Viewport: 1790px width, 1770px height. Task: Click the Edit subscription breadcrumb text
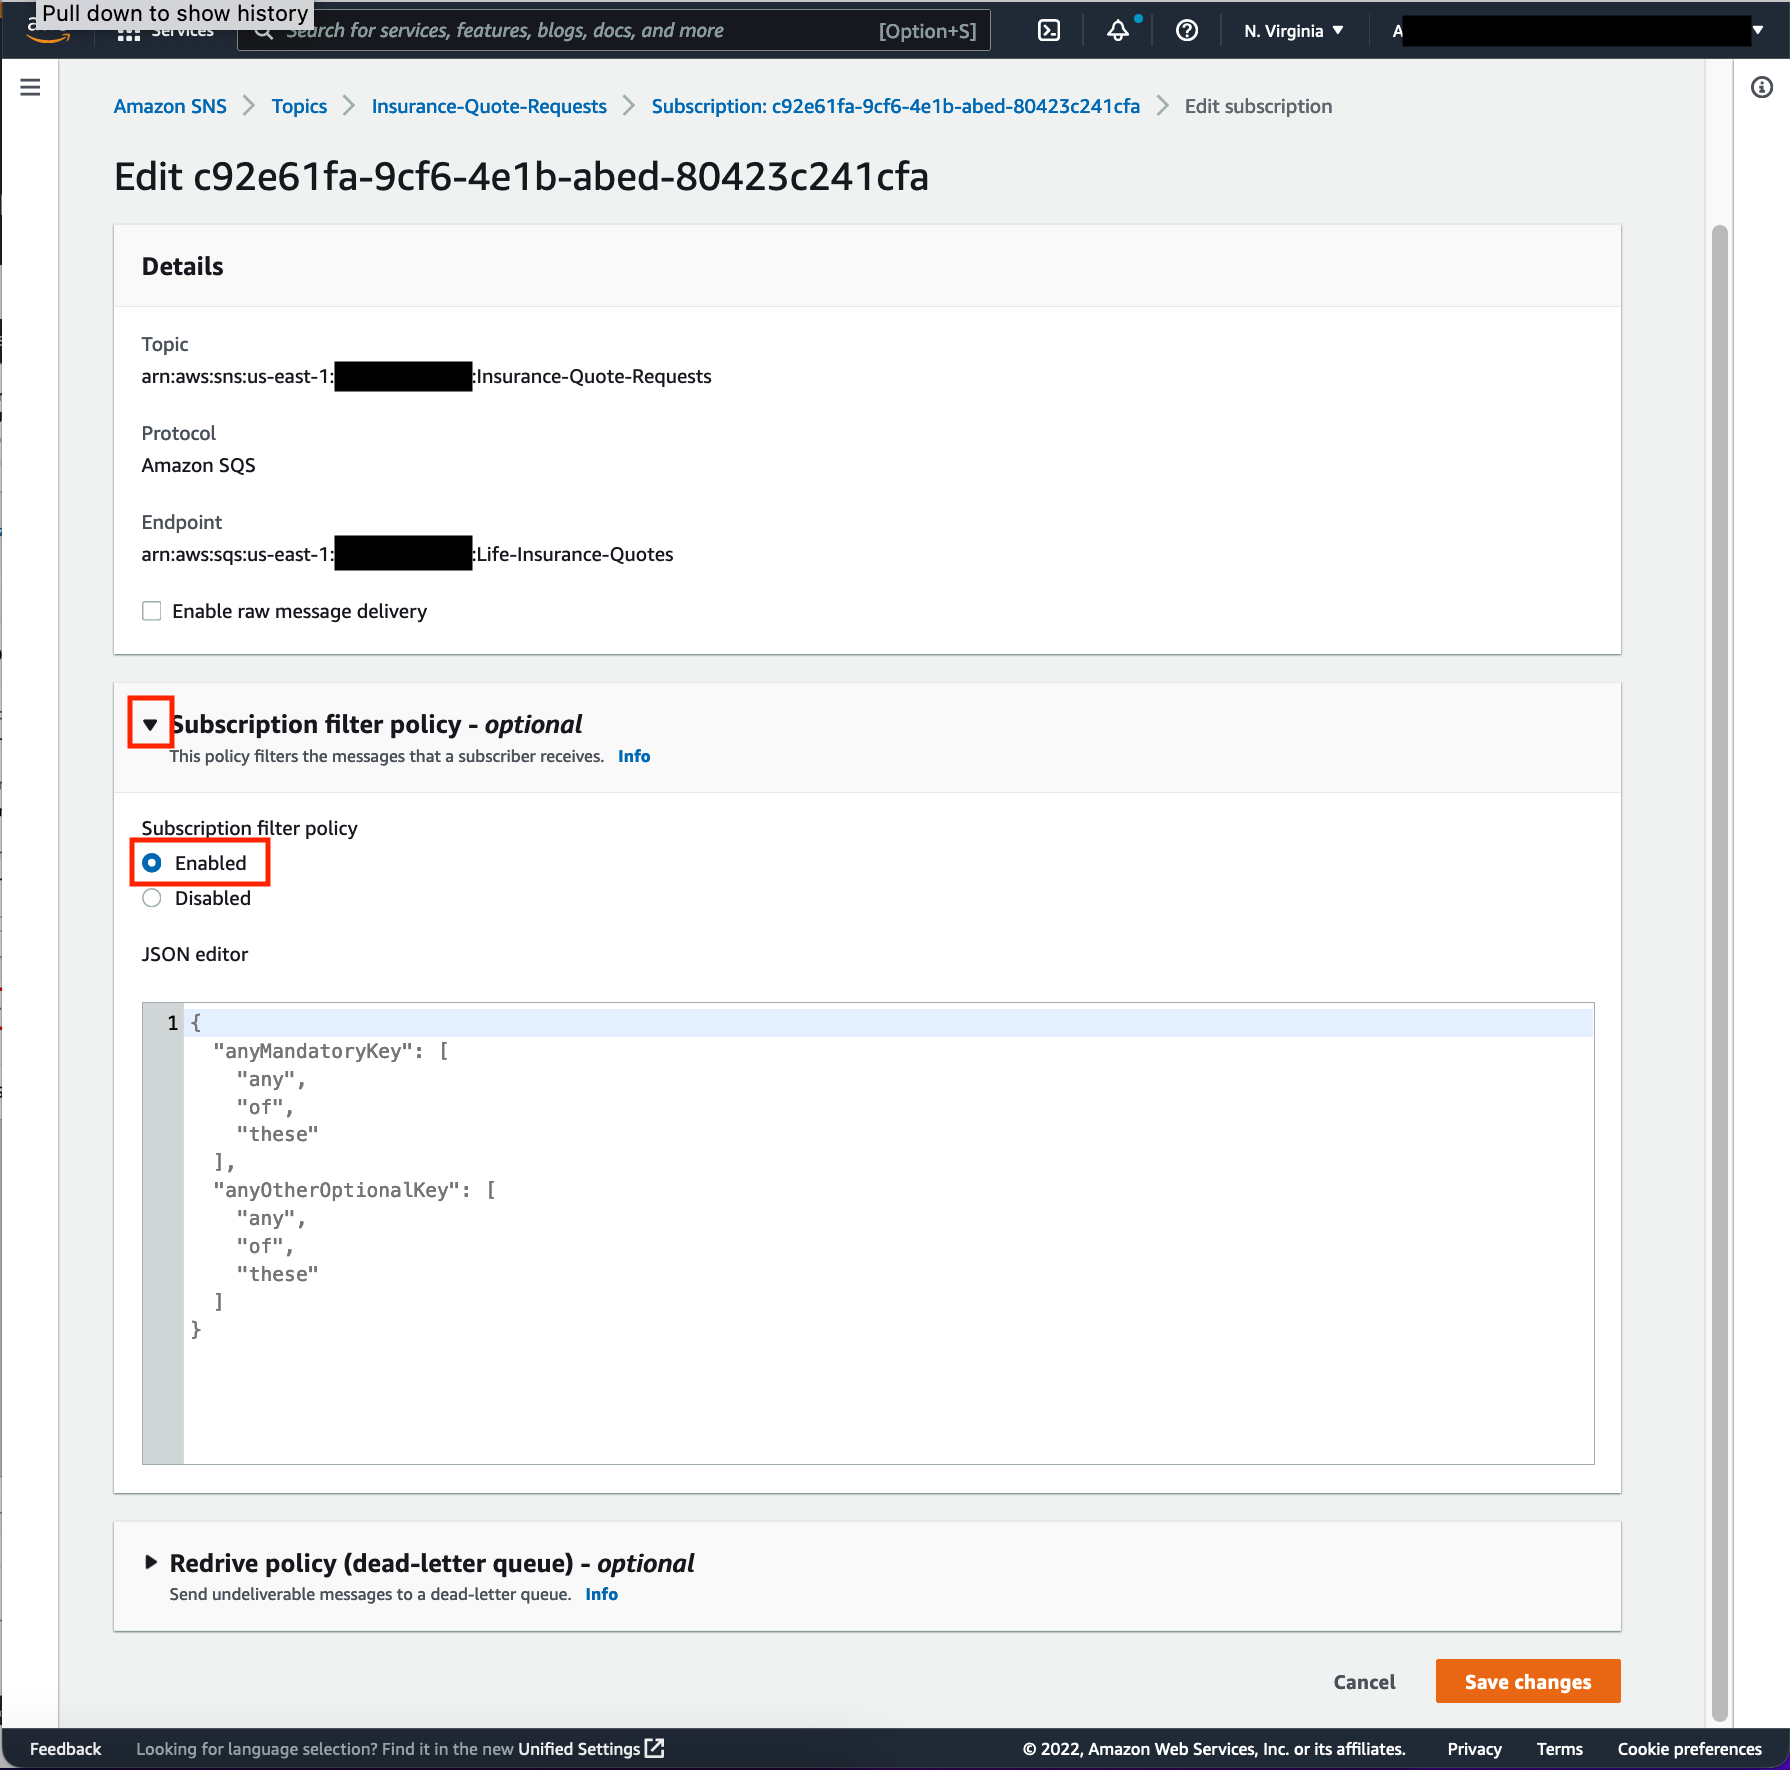point(1258,106)
